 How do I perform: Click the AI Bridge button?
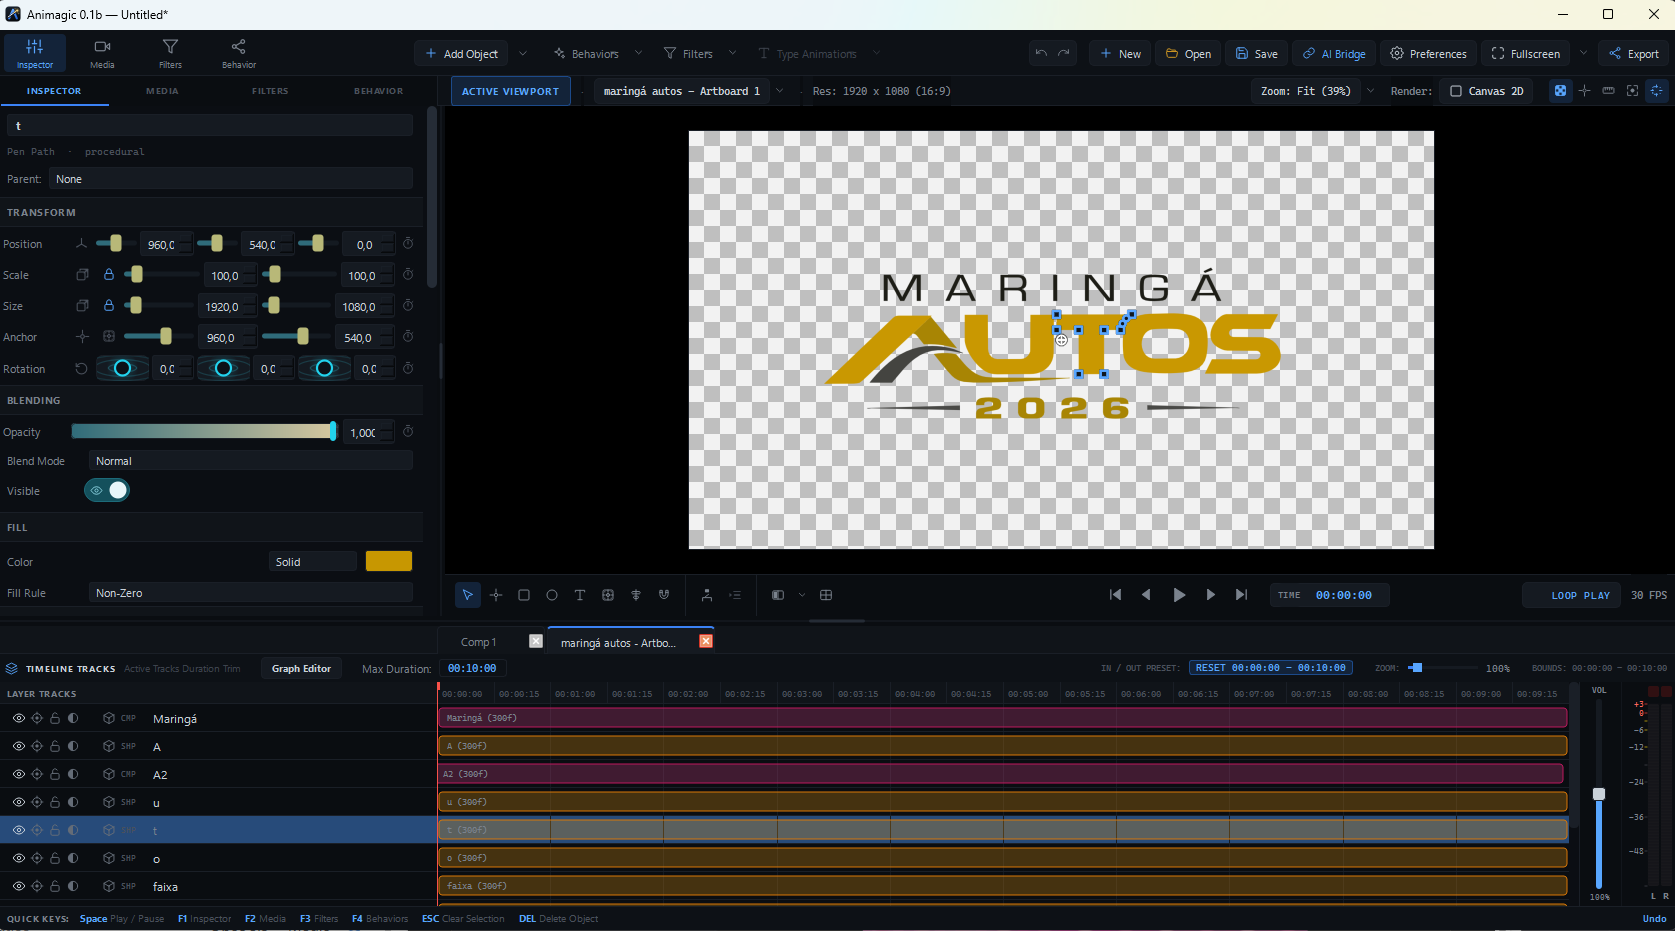1333,54
